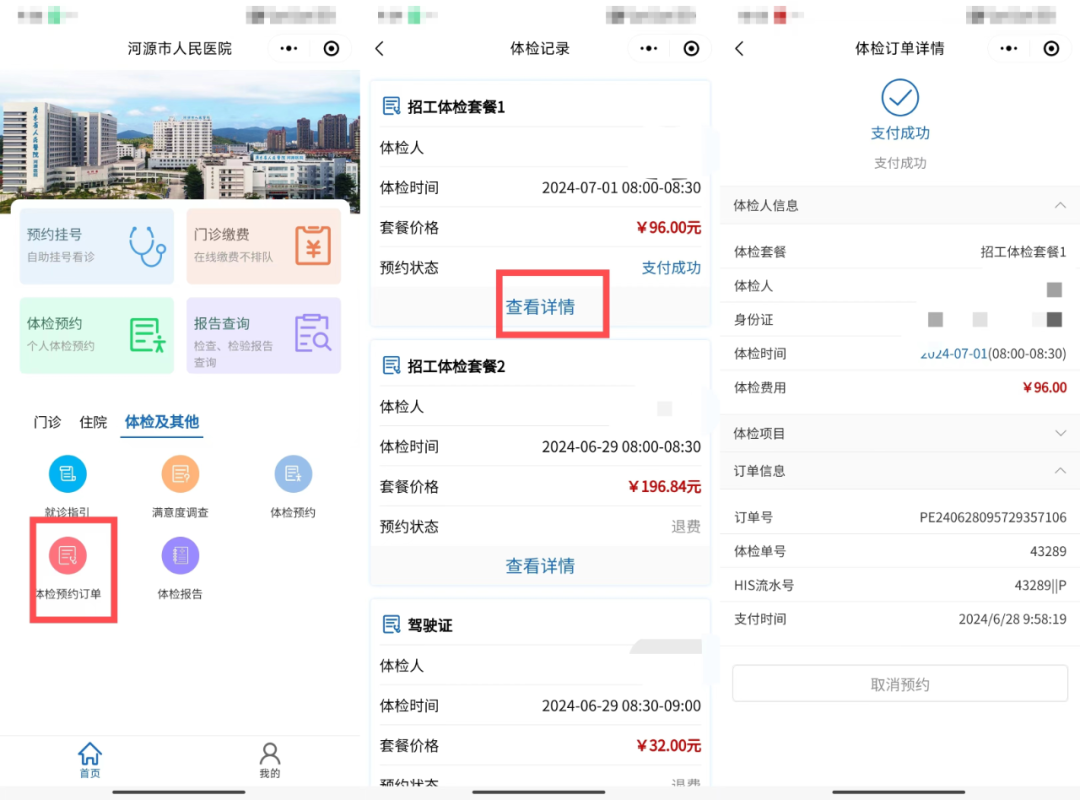This screenshot has height=800, width=1080.
Task: Tap the document icon beside 驾驶证
Action: 391,624
